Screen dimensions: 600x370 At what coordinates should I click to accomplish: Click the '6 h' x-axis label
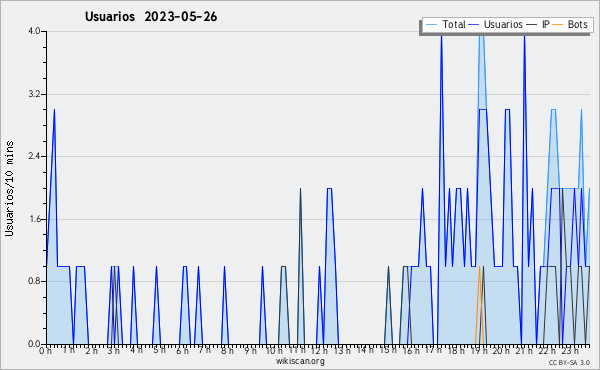pyautogui.click(x=182, y=350)
